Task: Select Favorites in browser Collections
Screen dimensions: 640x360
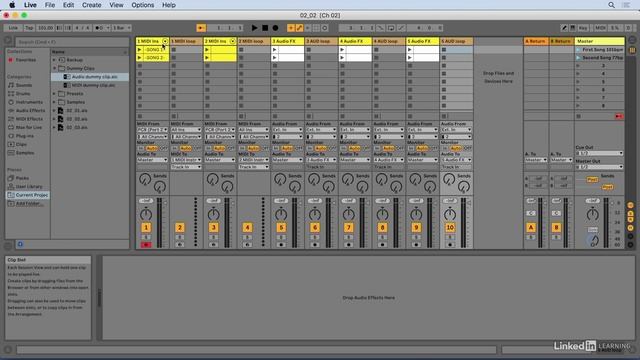Action: pos(25,60)
